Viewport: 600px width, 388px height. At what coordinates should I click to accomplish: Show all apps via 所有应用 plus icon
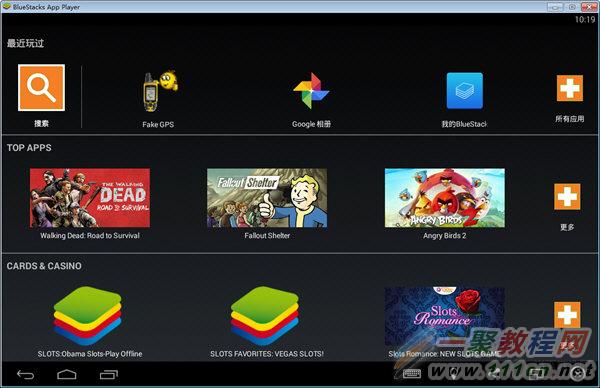[570, 88]
